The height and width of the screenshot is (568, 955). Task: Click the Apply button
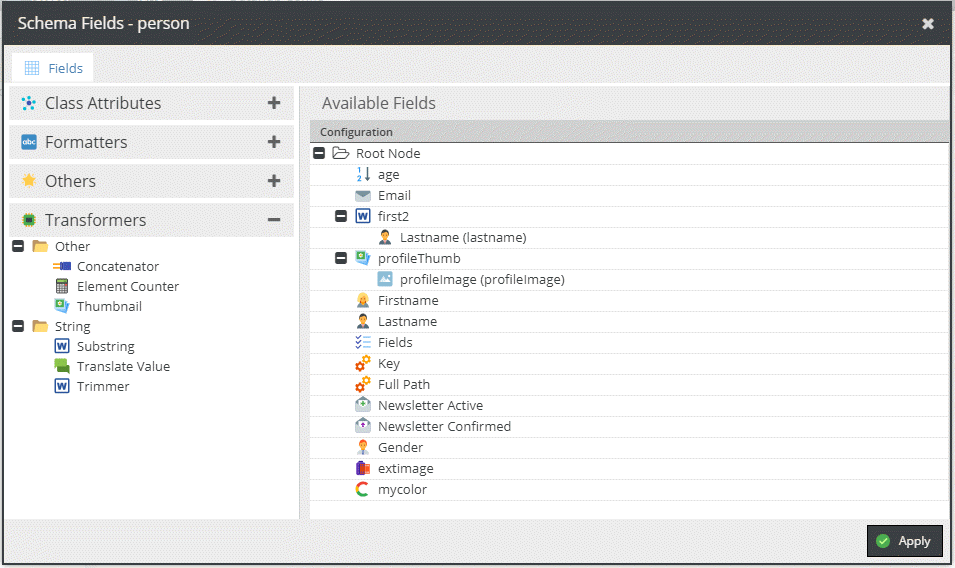(903, 541)
